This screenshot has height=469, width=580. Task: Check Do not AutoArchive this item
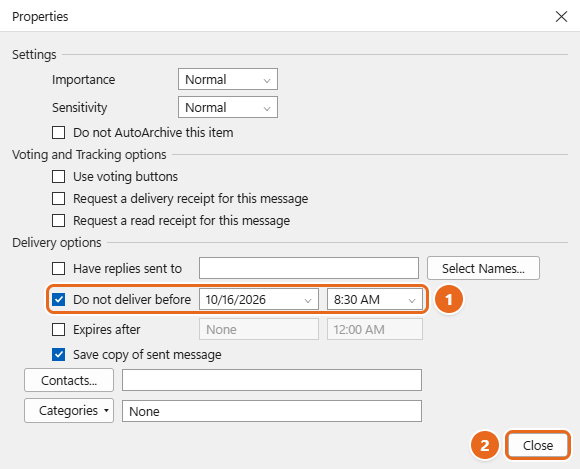(58, 132)
